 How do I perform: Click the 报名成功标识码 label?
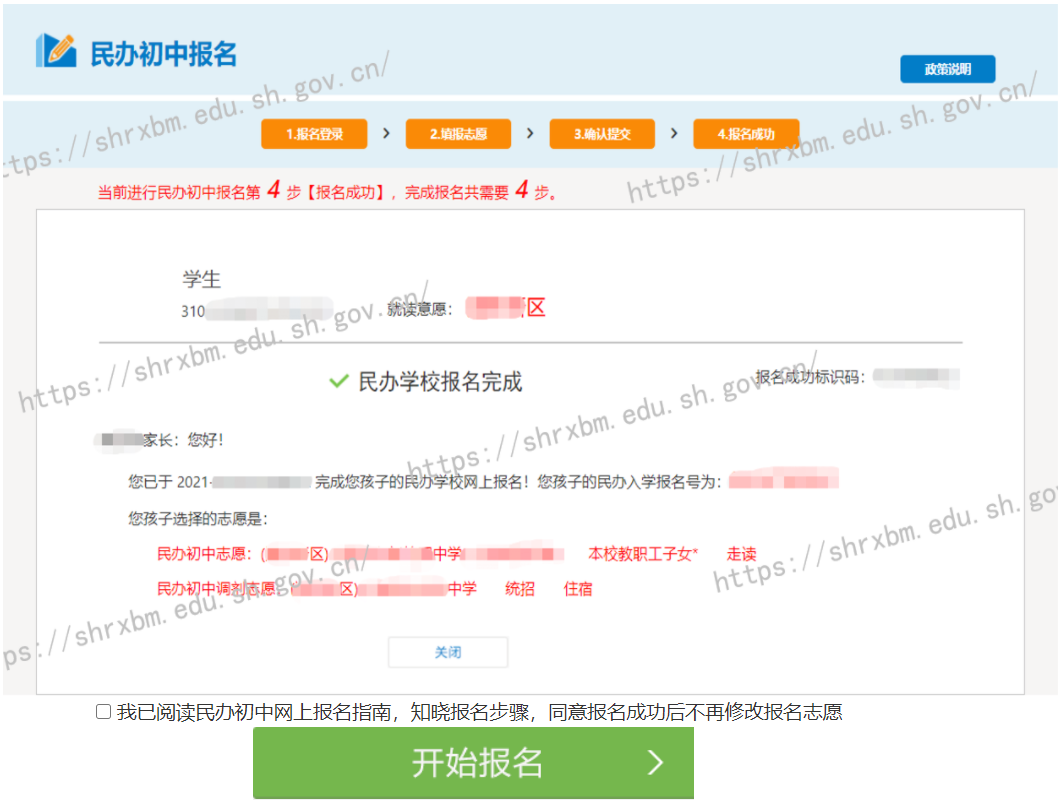(810, 377)
